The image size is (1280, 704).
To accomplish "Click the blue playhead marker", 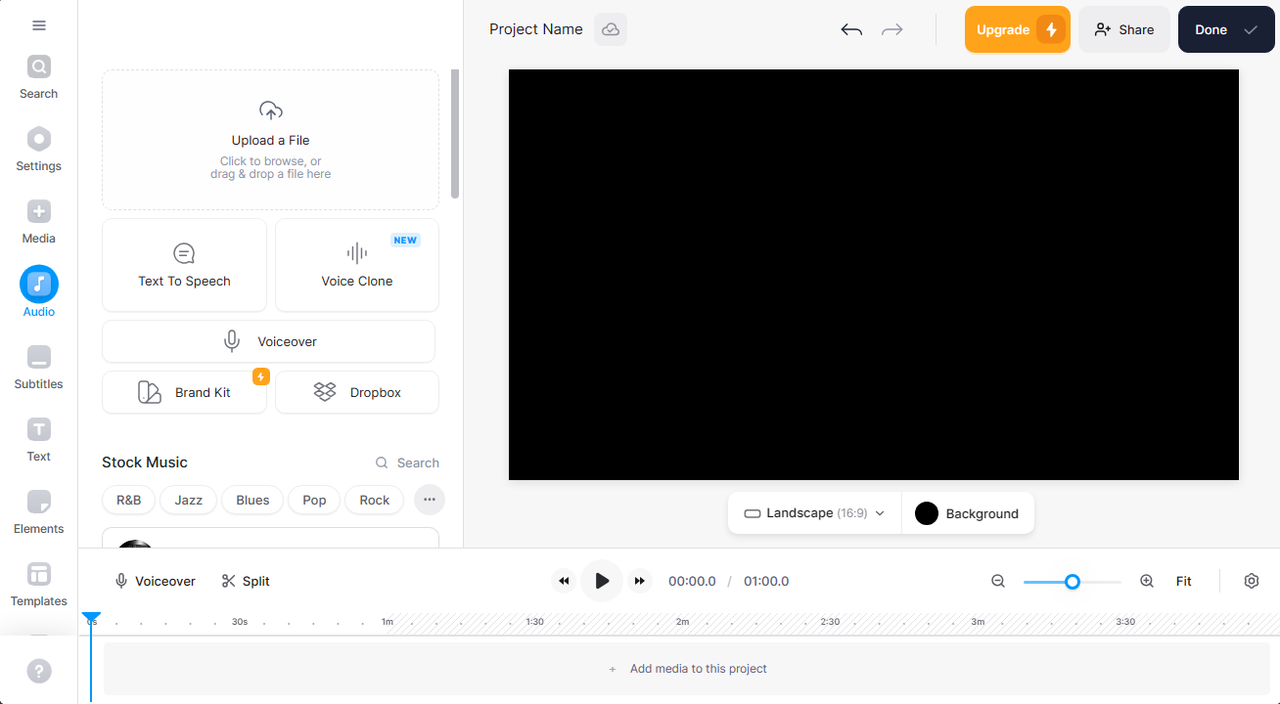I will coord(91,618).
